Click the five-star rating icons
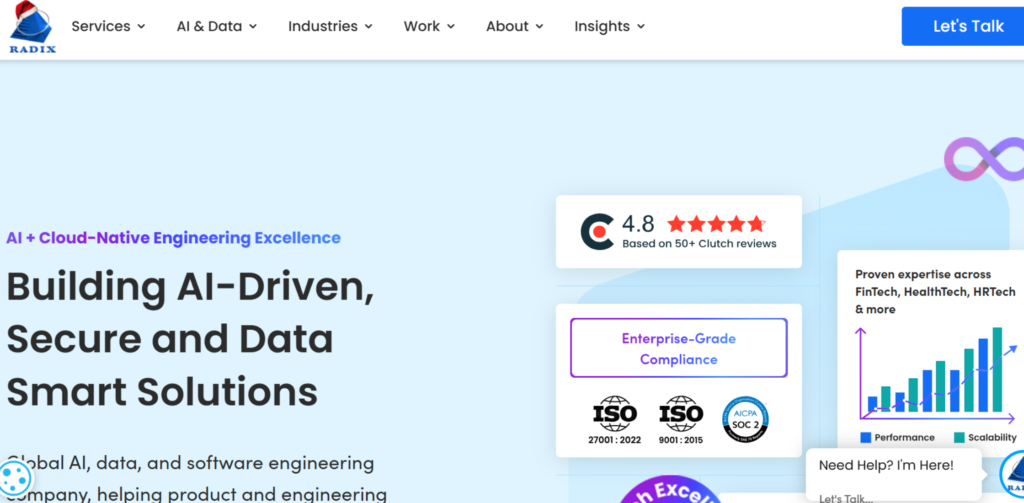 click(715, 224)
